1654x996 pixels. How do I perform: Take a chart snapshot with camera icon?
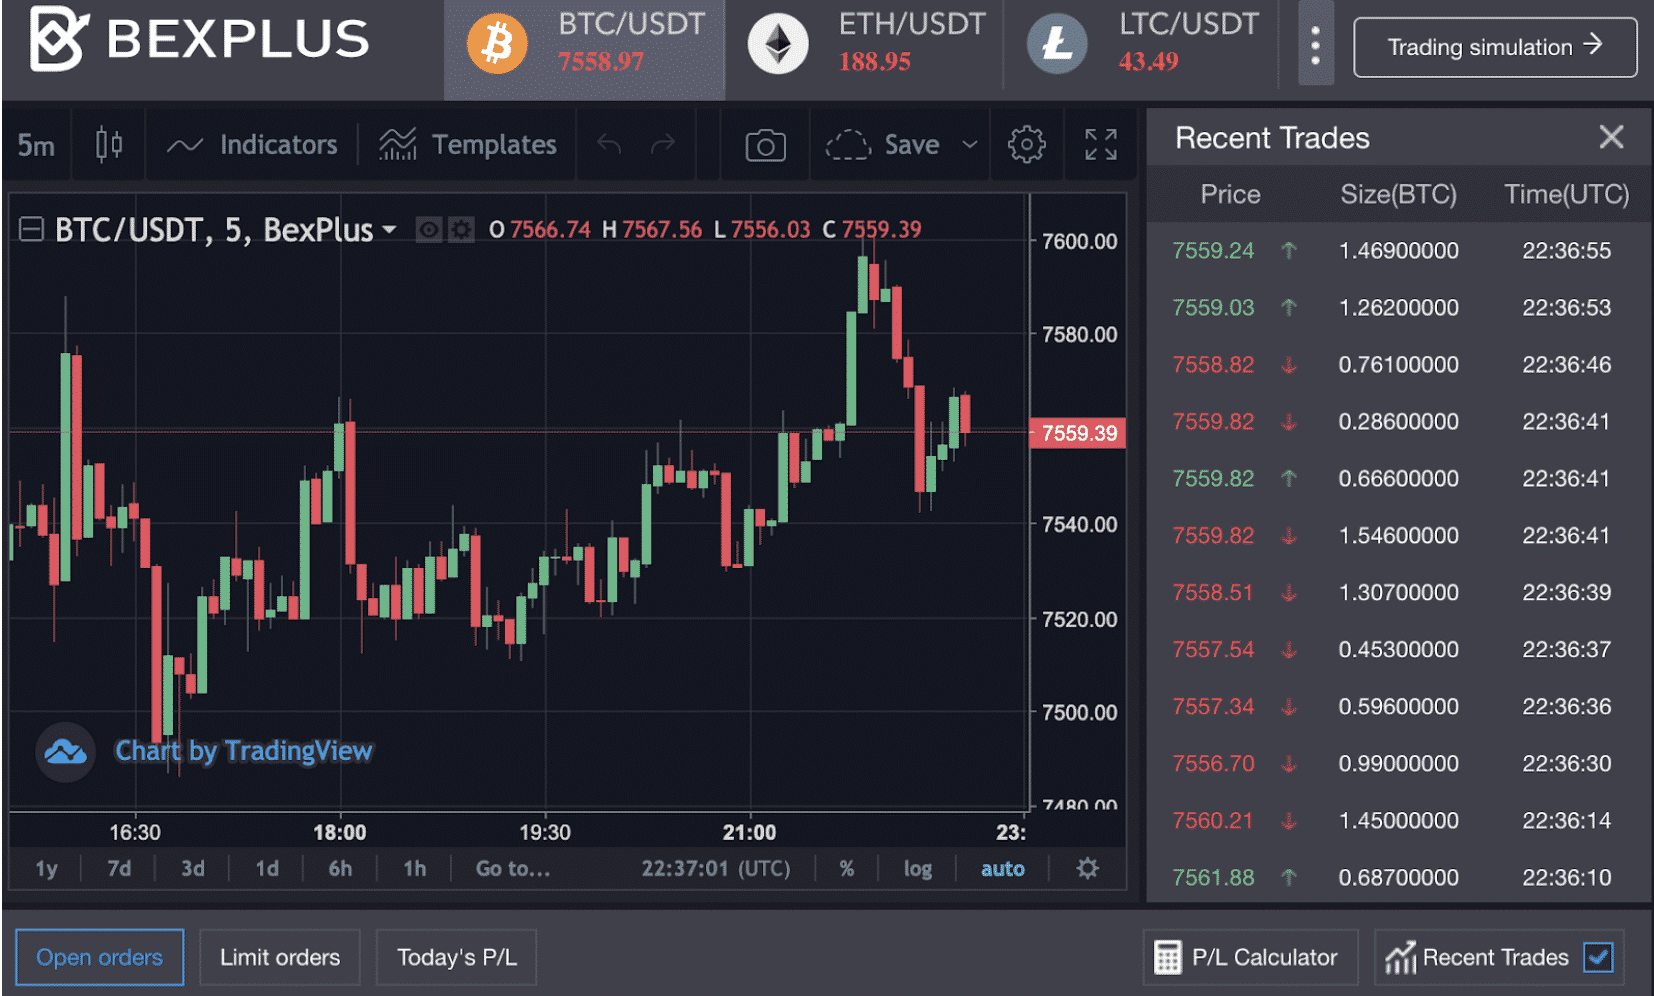pos(765,145)
